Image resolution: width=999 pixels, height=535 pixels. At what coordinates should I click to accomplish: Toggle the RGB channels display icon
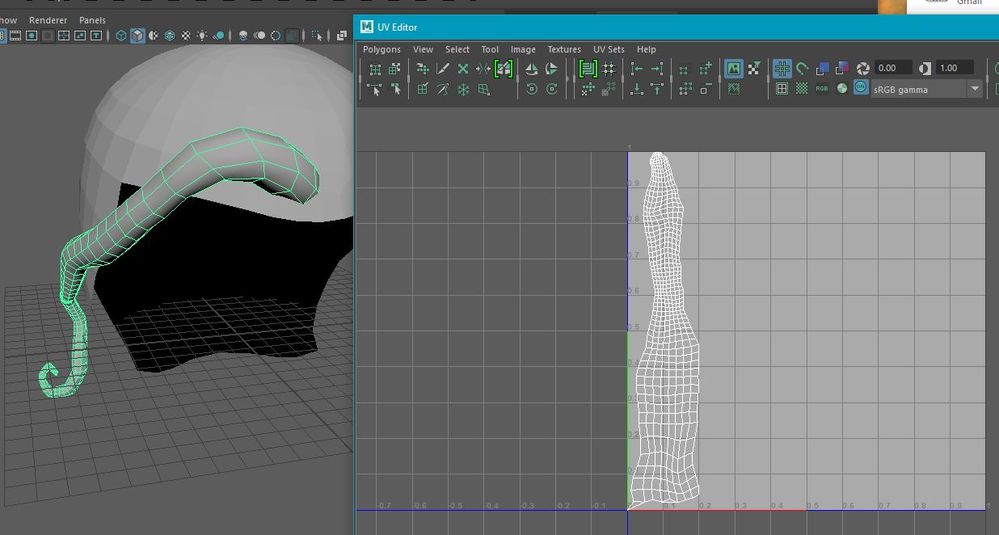[x=823, y=90]
